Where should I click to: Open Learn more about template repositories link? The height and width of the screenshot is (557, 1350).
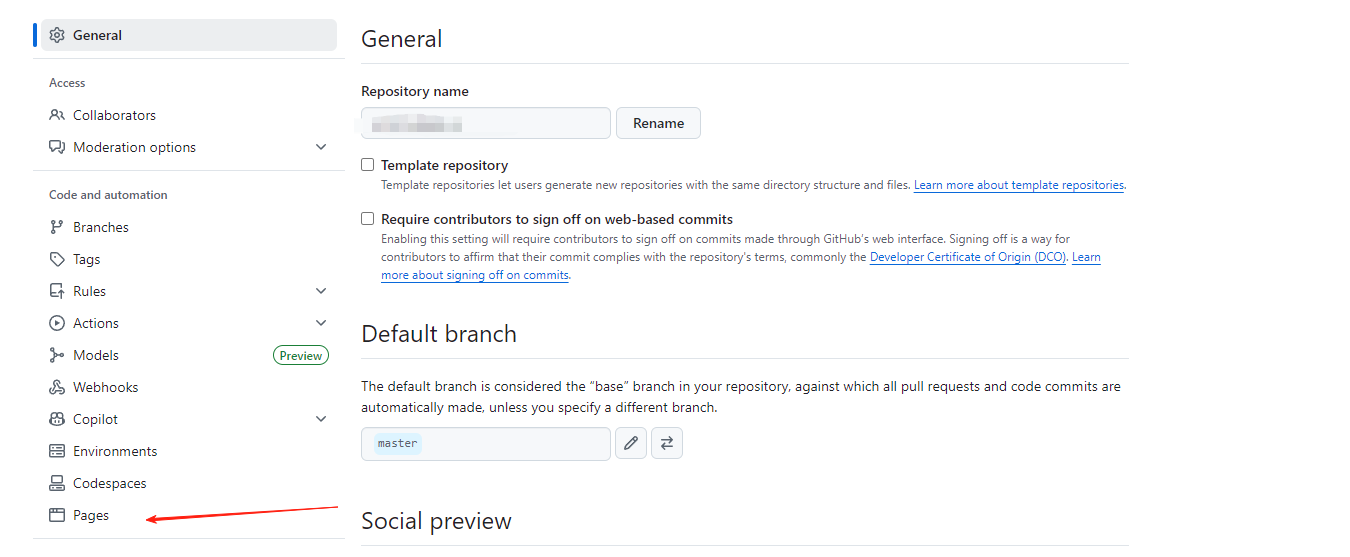1019,185
